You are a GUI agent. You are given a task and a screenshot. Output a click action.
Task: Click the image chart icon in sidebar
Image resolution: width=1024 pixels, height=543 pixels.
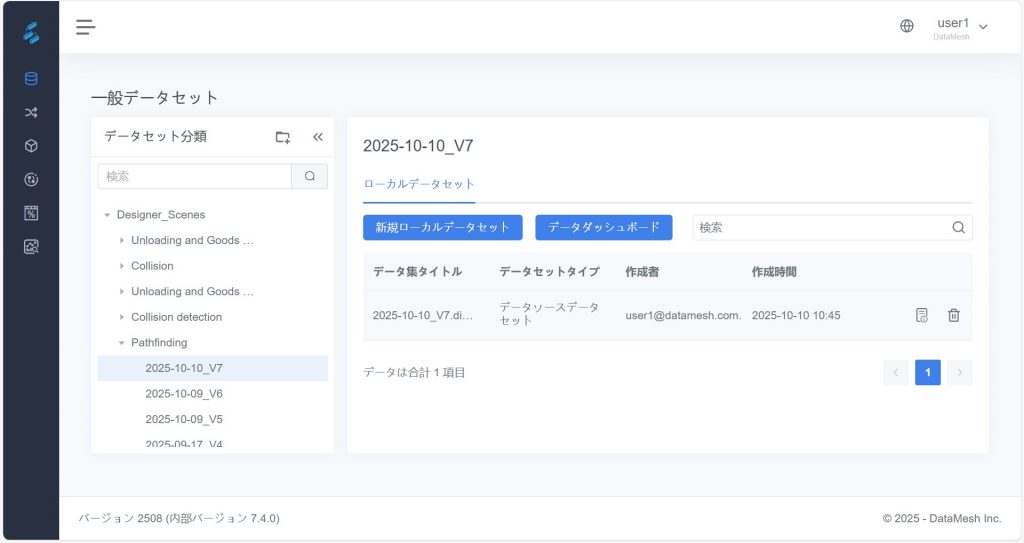tap(31, 246)
